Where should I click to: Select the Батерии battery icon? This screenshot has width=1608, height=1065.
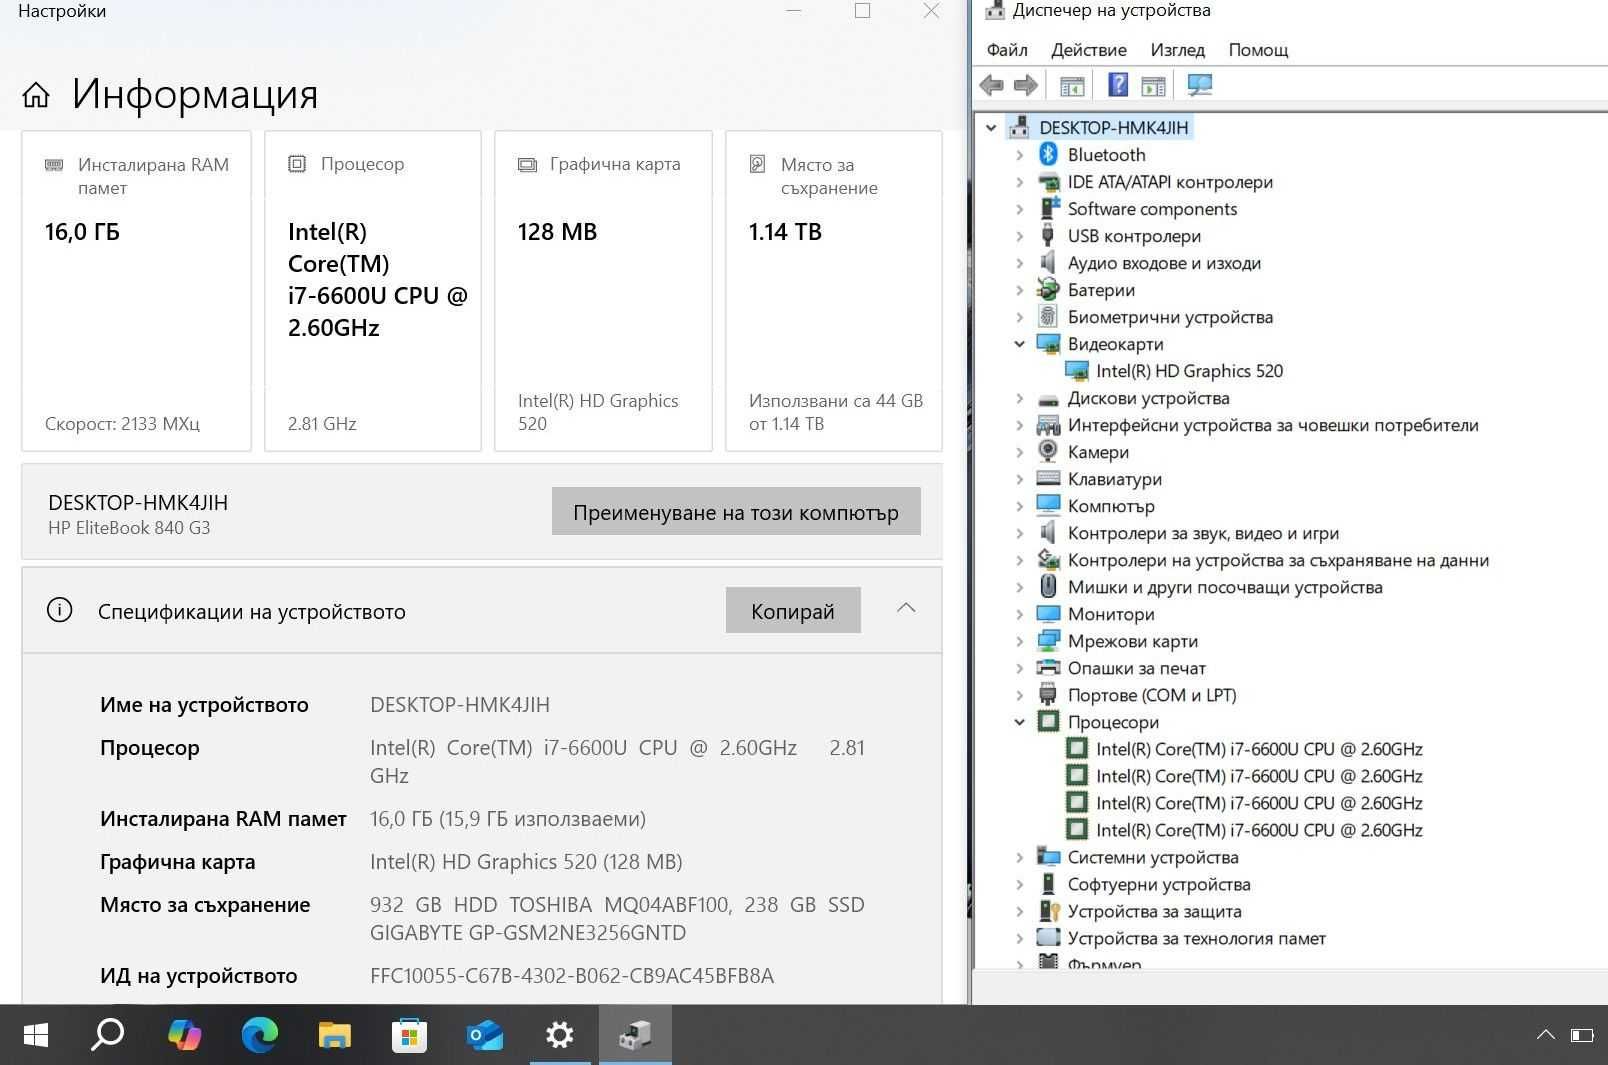click(1048, 290)
